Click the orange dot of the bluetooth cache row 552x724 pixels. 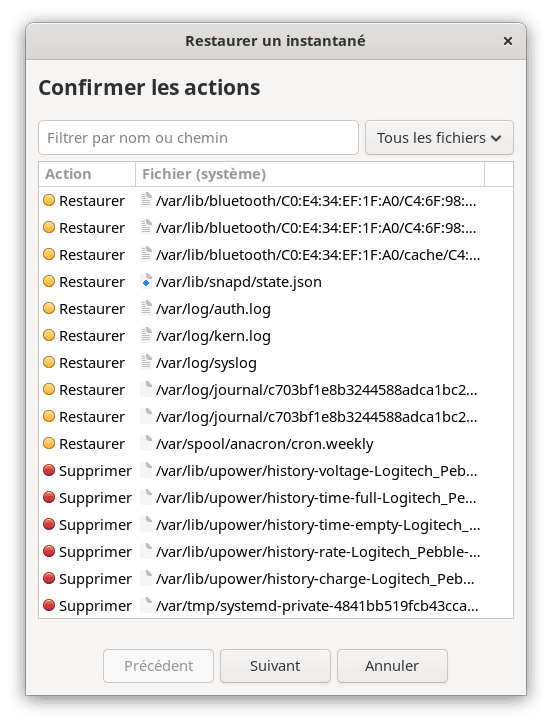pos(49,254)
